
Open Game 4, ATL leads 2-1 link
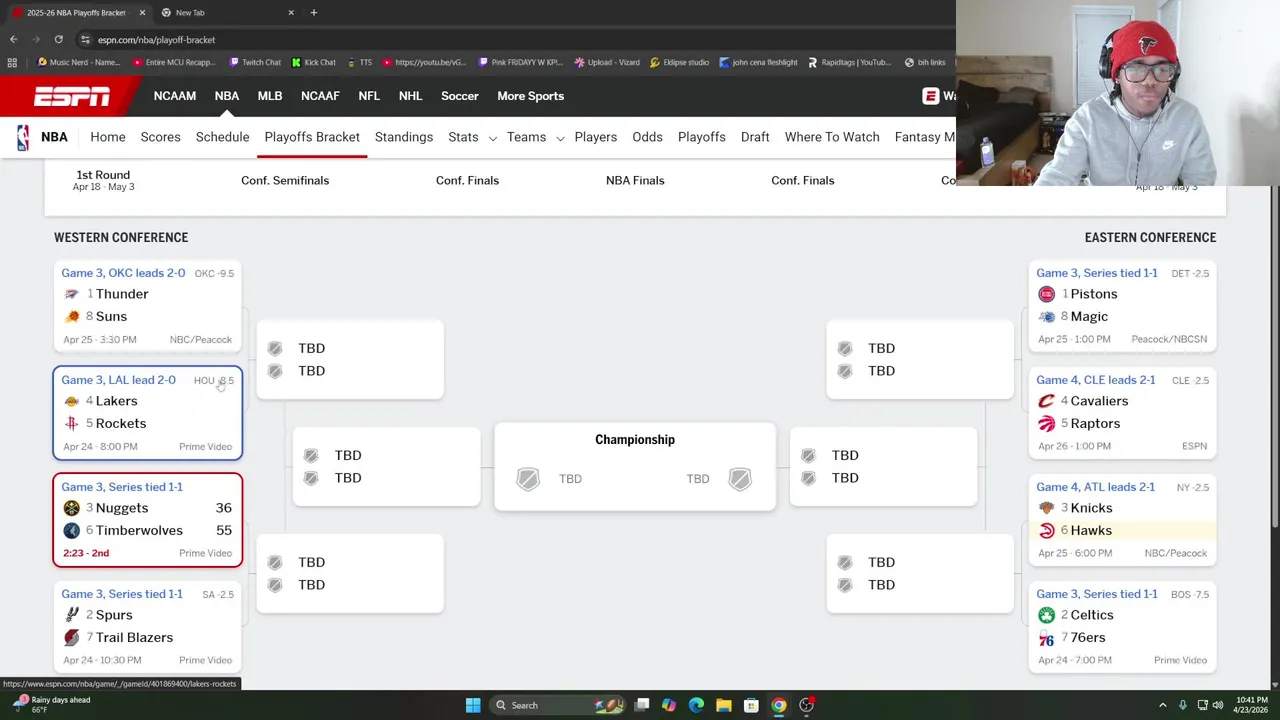[x=1095, y=487]
